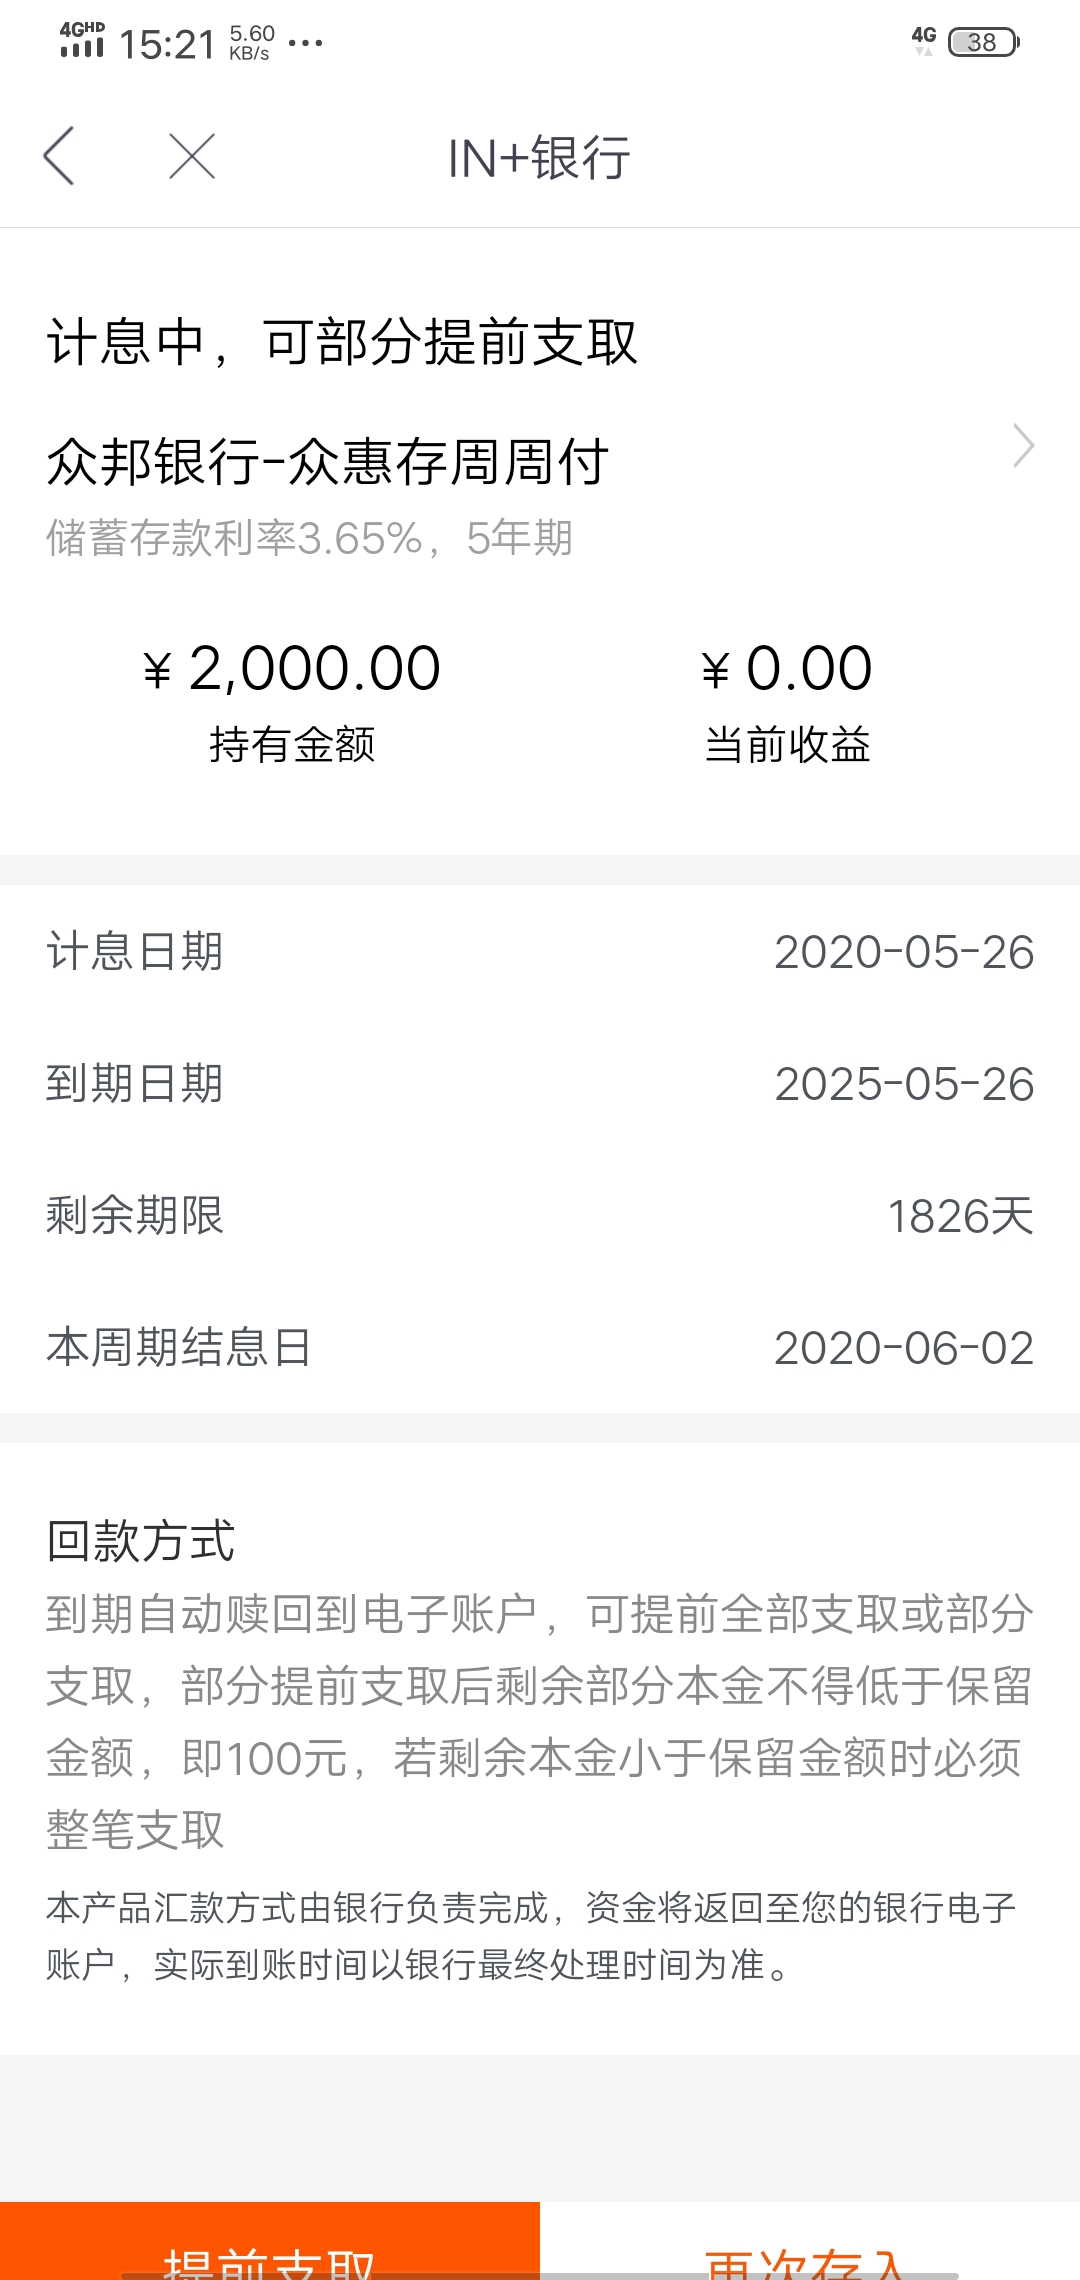This screenshot has height=2280, width=1080.
Task: Tap the battery indicator in status bar
Action: [983, 42]
